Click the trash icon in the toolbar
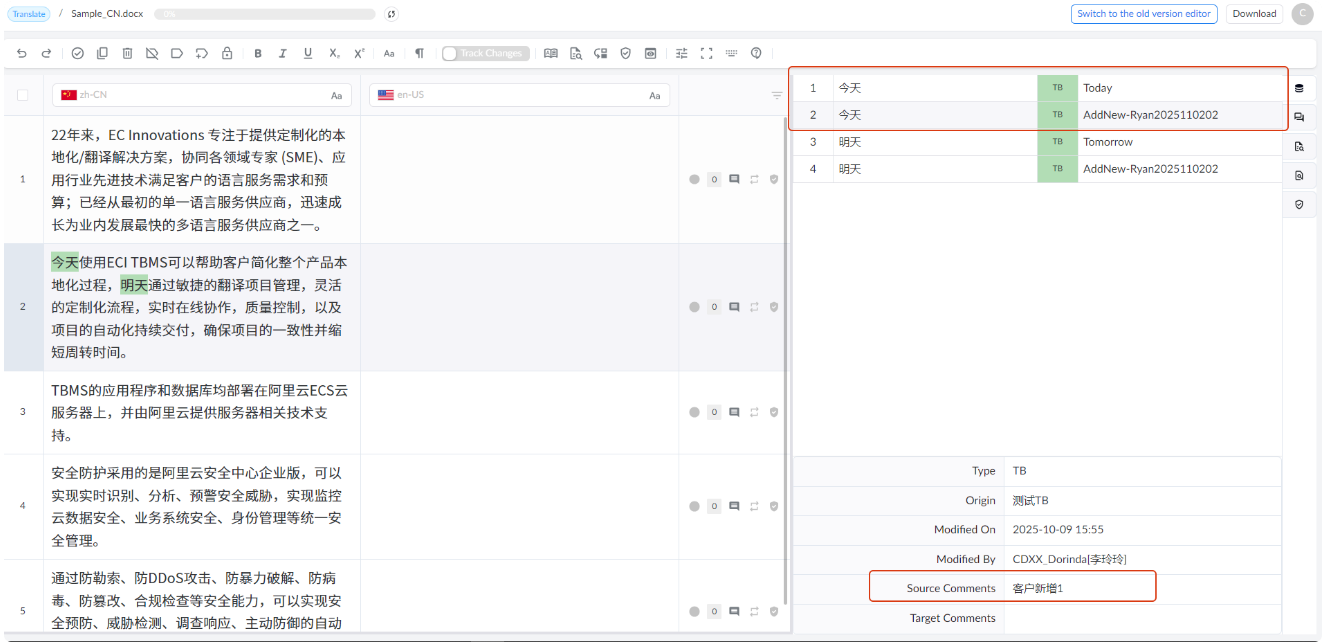 (127, 53)
